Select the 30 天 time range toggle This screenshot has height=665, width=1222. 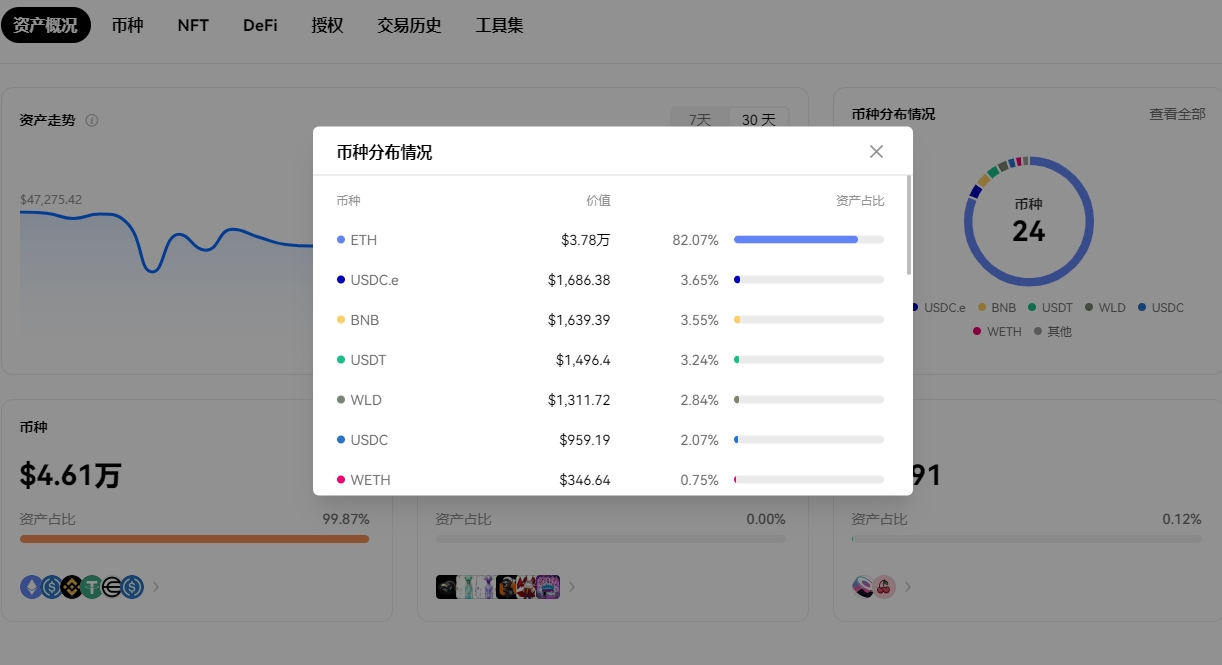point(758,120)
